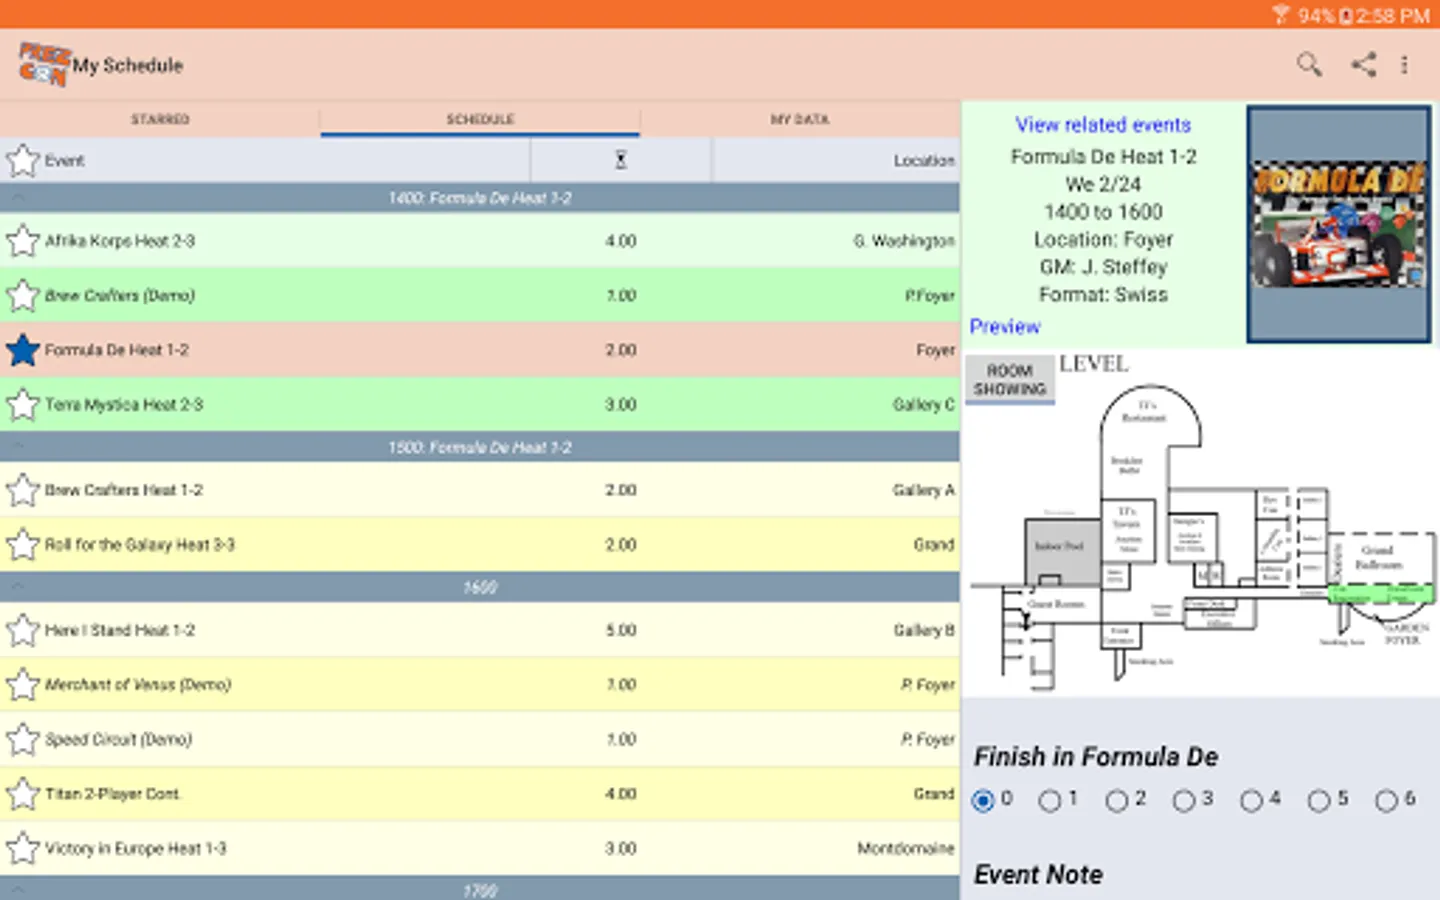Viewport: 1440px width, 900px height.
Task: Star Titan 2-Player Cont.
Action: tap(22, 794)
